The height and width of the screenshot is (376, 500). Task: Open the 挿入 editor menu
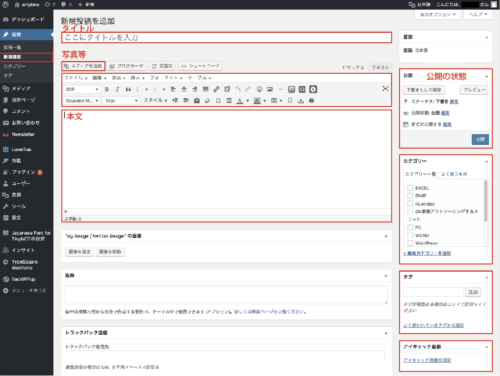click(137, 78)
